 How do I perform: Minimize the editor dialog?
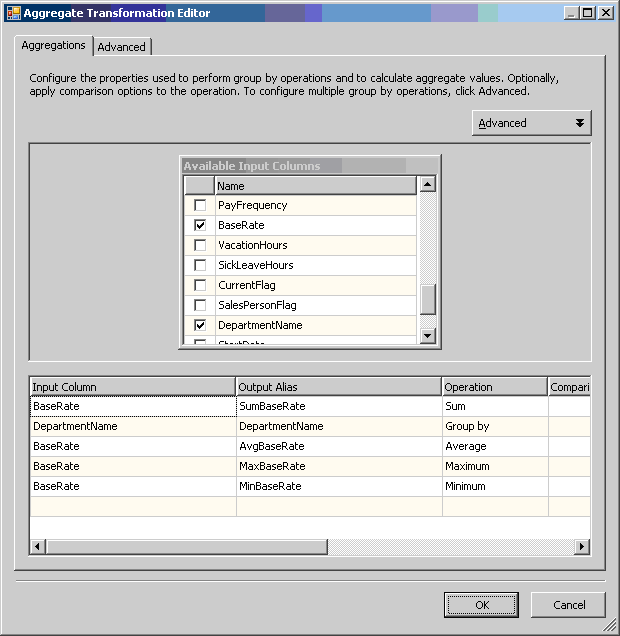pos(571,12)
